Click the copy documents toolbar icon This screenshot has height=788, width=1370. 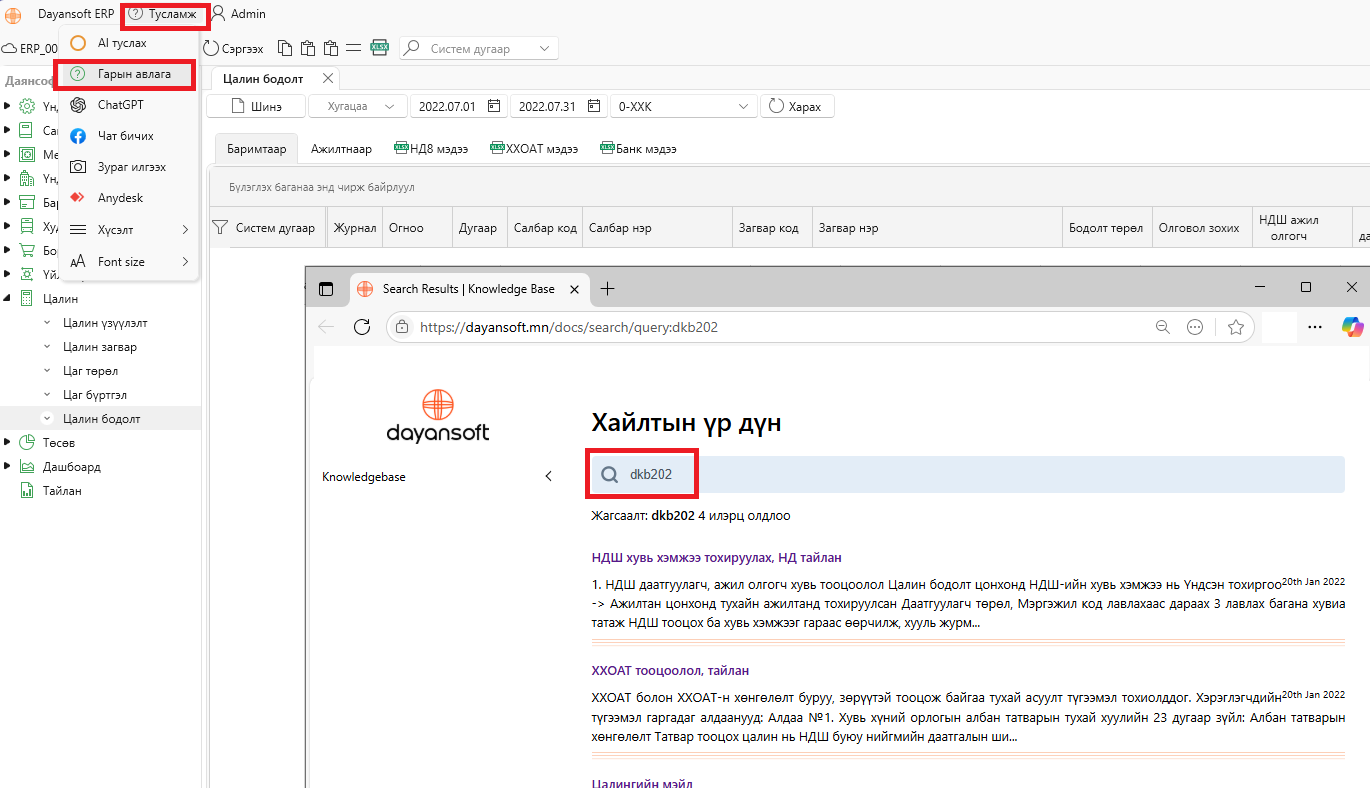tap(286, 48)
